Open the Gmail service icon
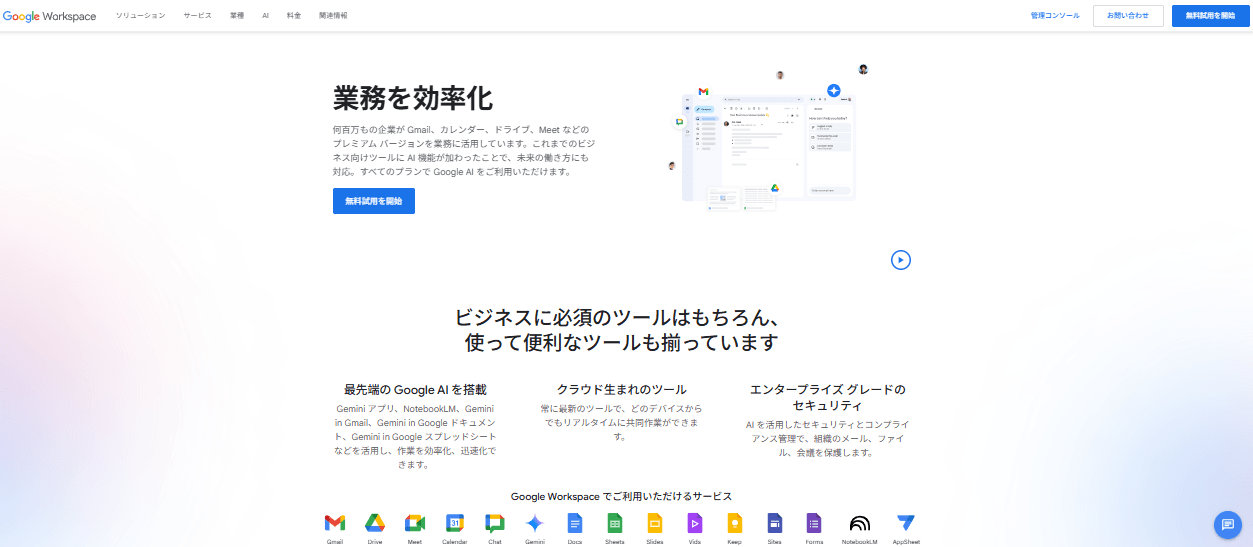 334,523
